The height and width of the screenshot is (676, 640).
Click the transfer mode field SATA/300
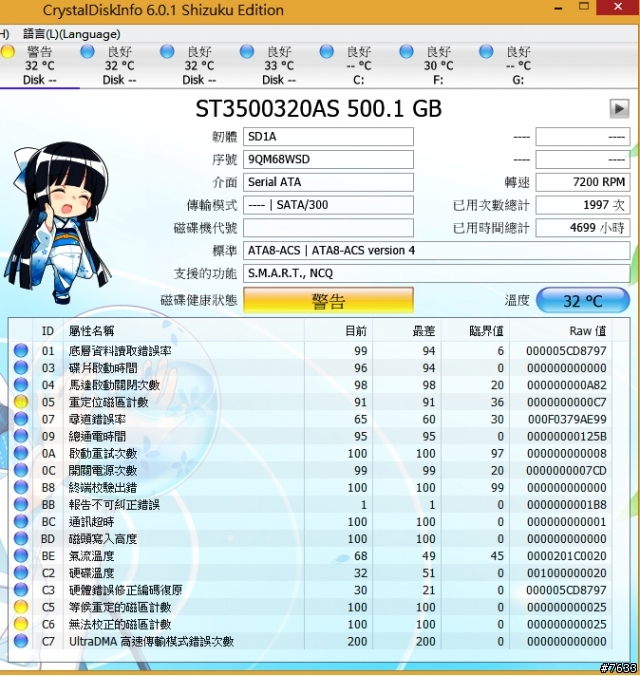pos(328,205)
